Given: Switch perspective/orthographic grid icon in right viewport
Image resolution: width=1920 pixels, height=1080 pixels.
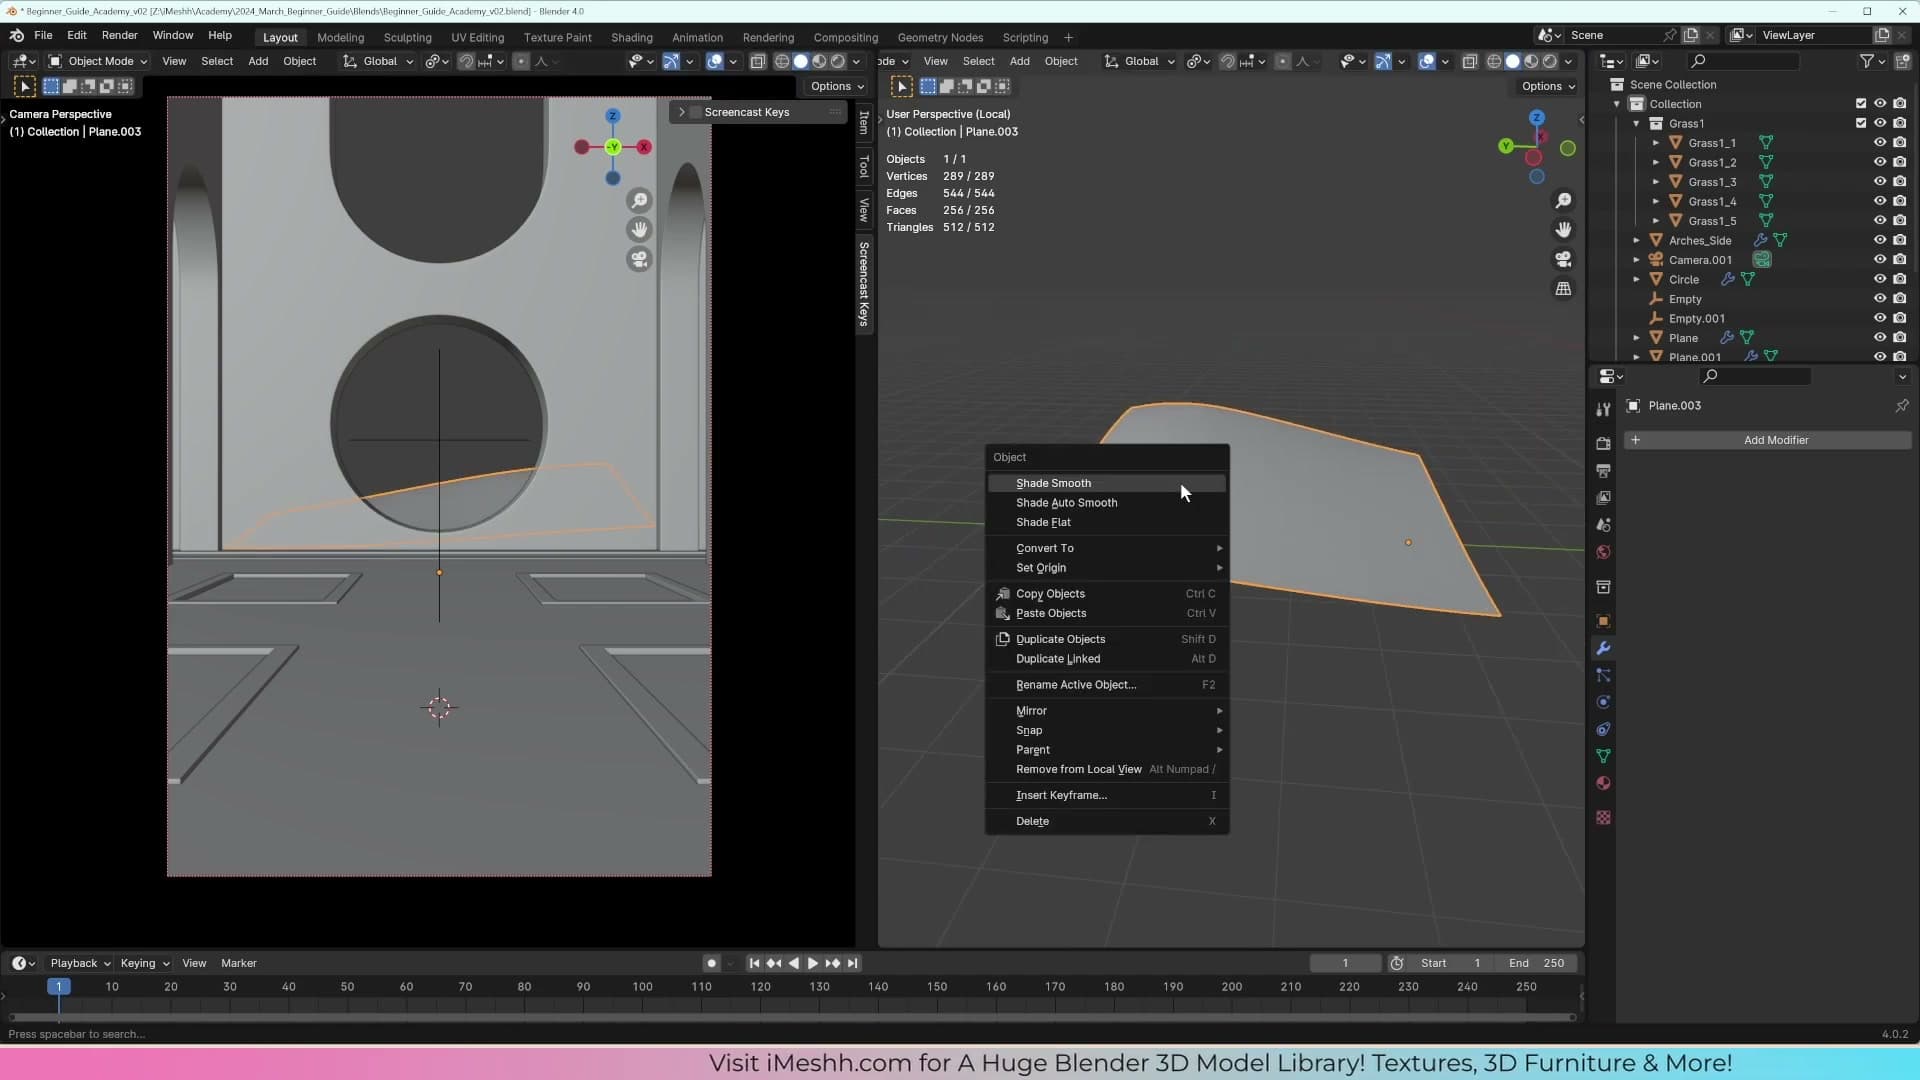Looking at the screenshot, I should coord(1563,288).
